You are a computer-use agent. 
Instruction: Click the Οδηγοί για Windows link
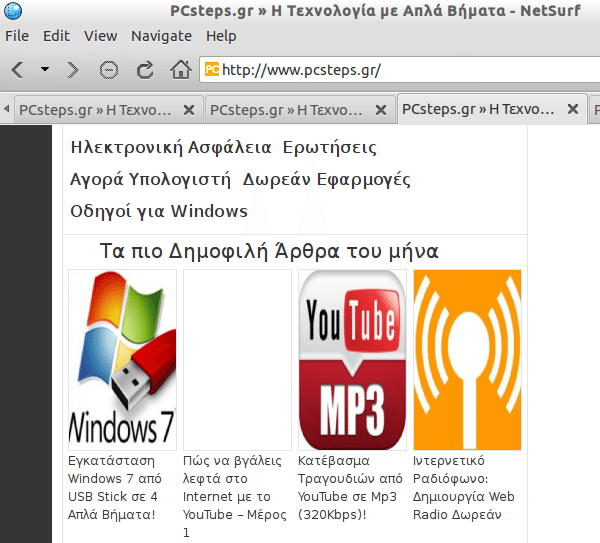tap(159, 212)
